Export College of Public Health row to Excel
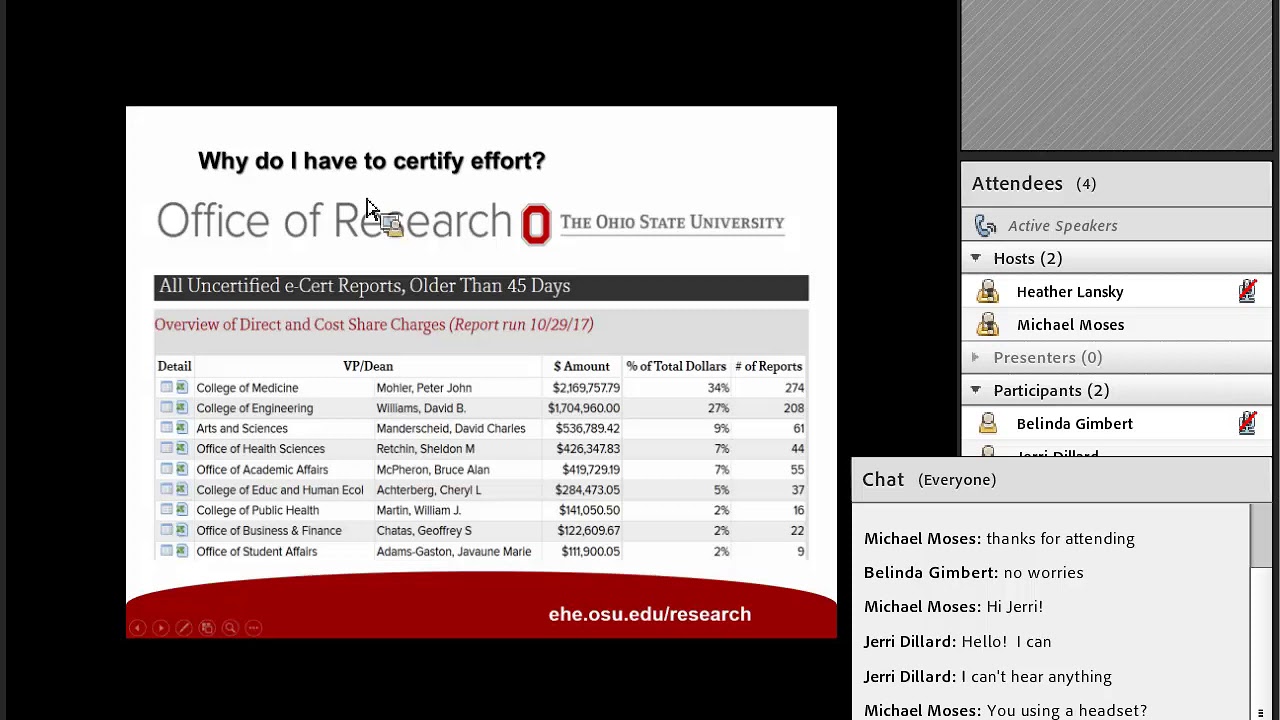Viewport: 1280px width, 720px height. tap(181, 510)
